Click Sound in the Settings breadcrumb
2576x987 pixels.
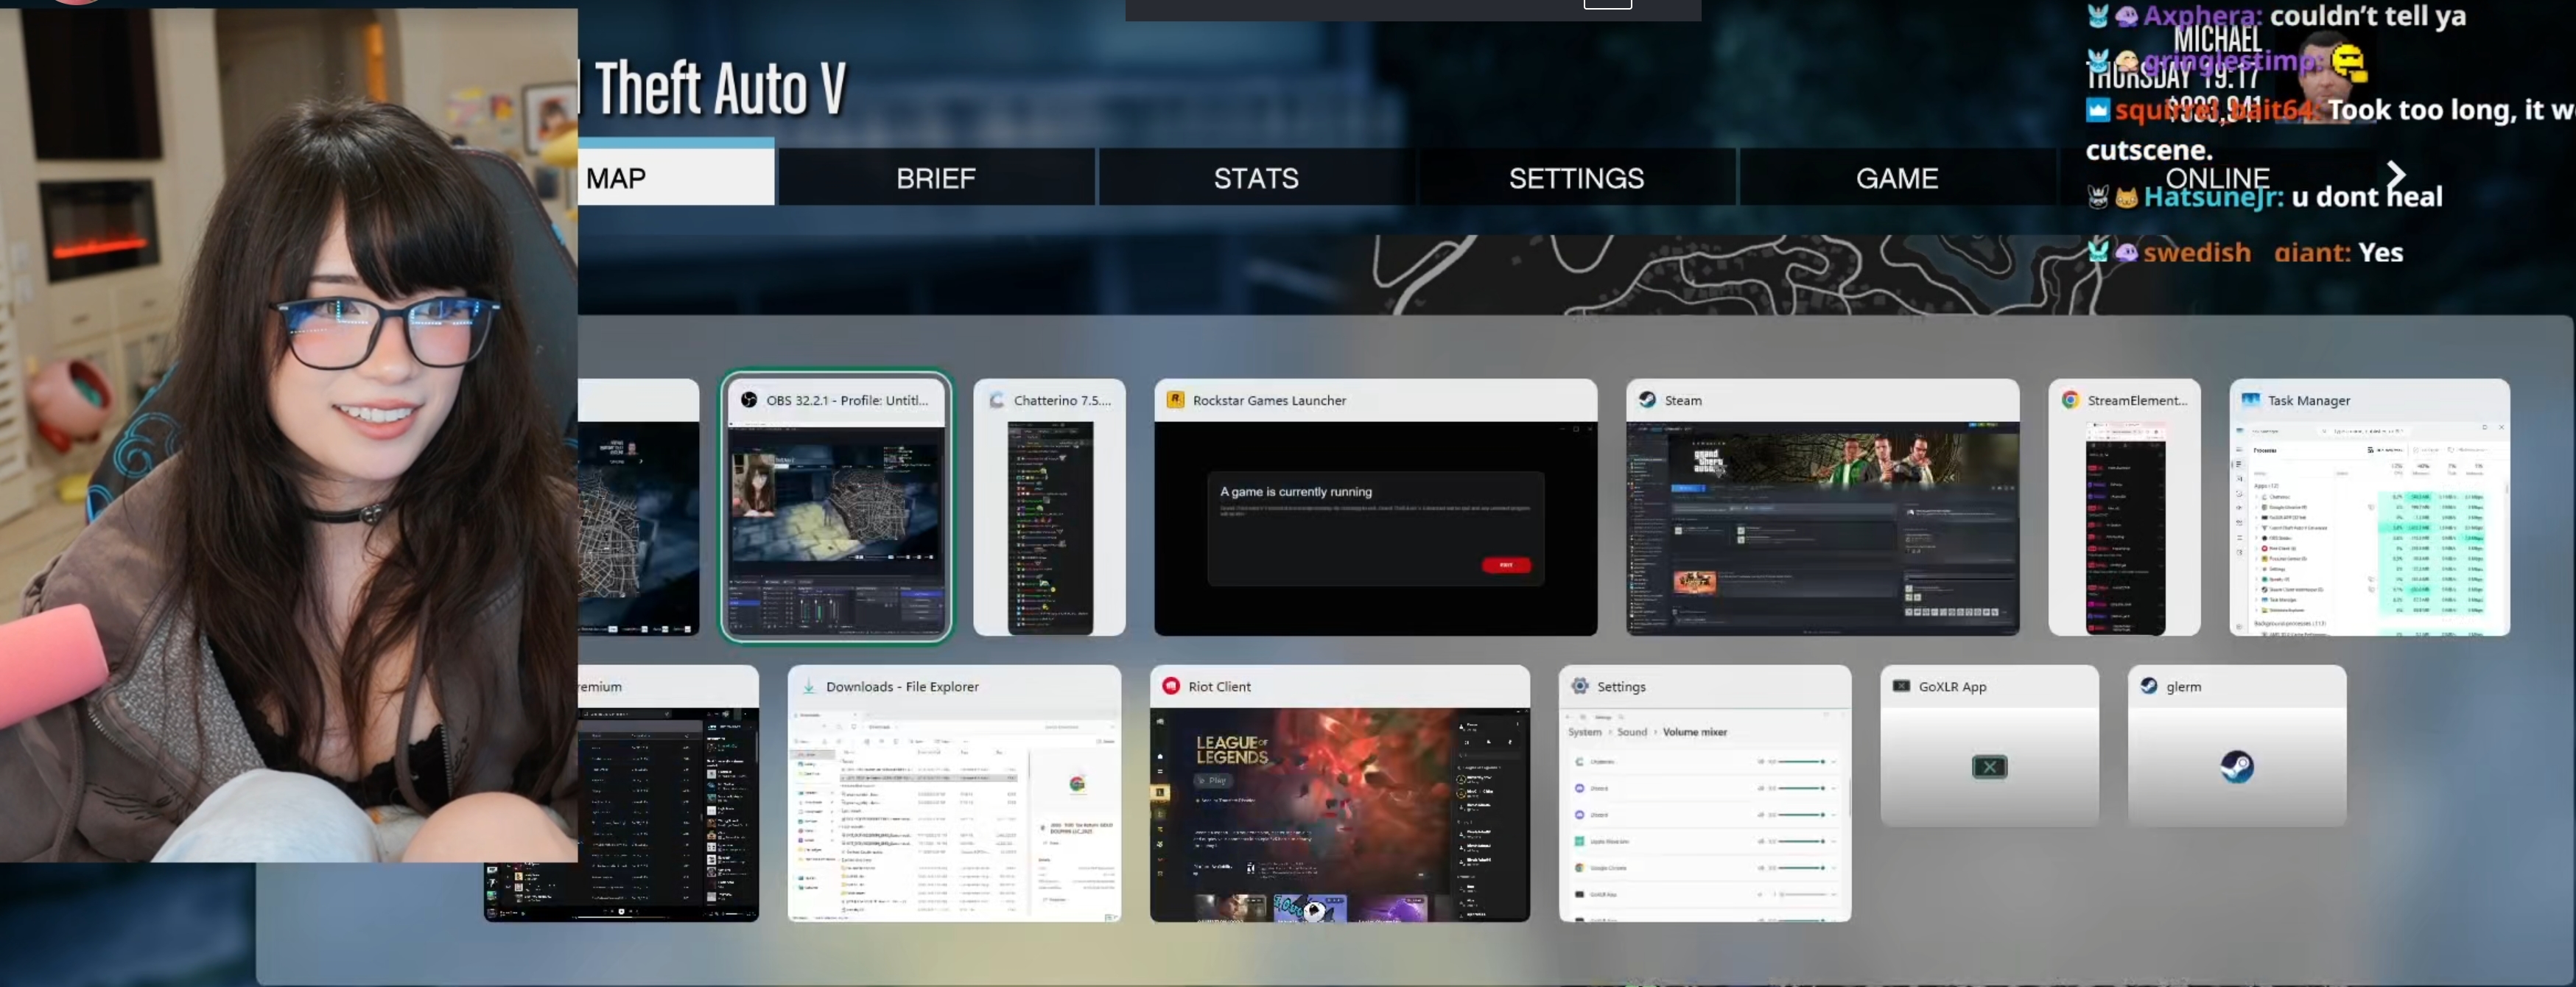pos(1632,732)
